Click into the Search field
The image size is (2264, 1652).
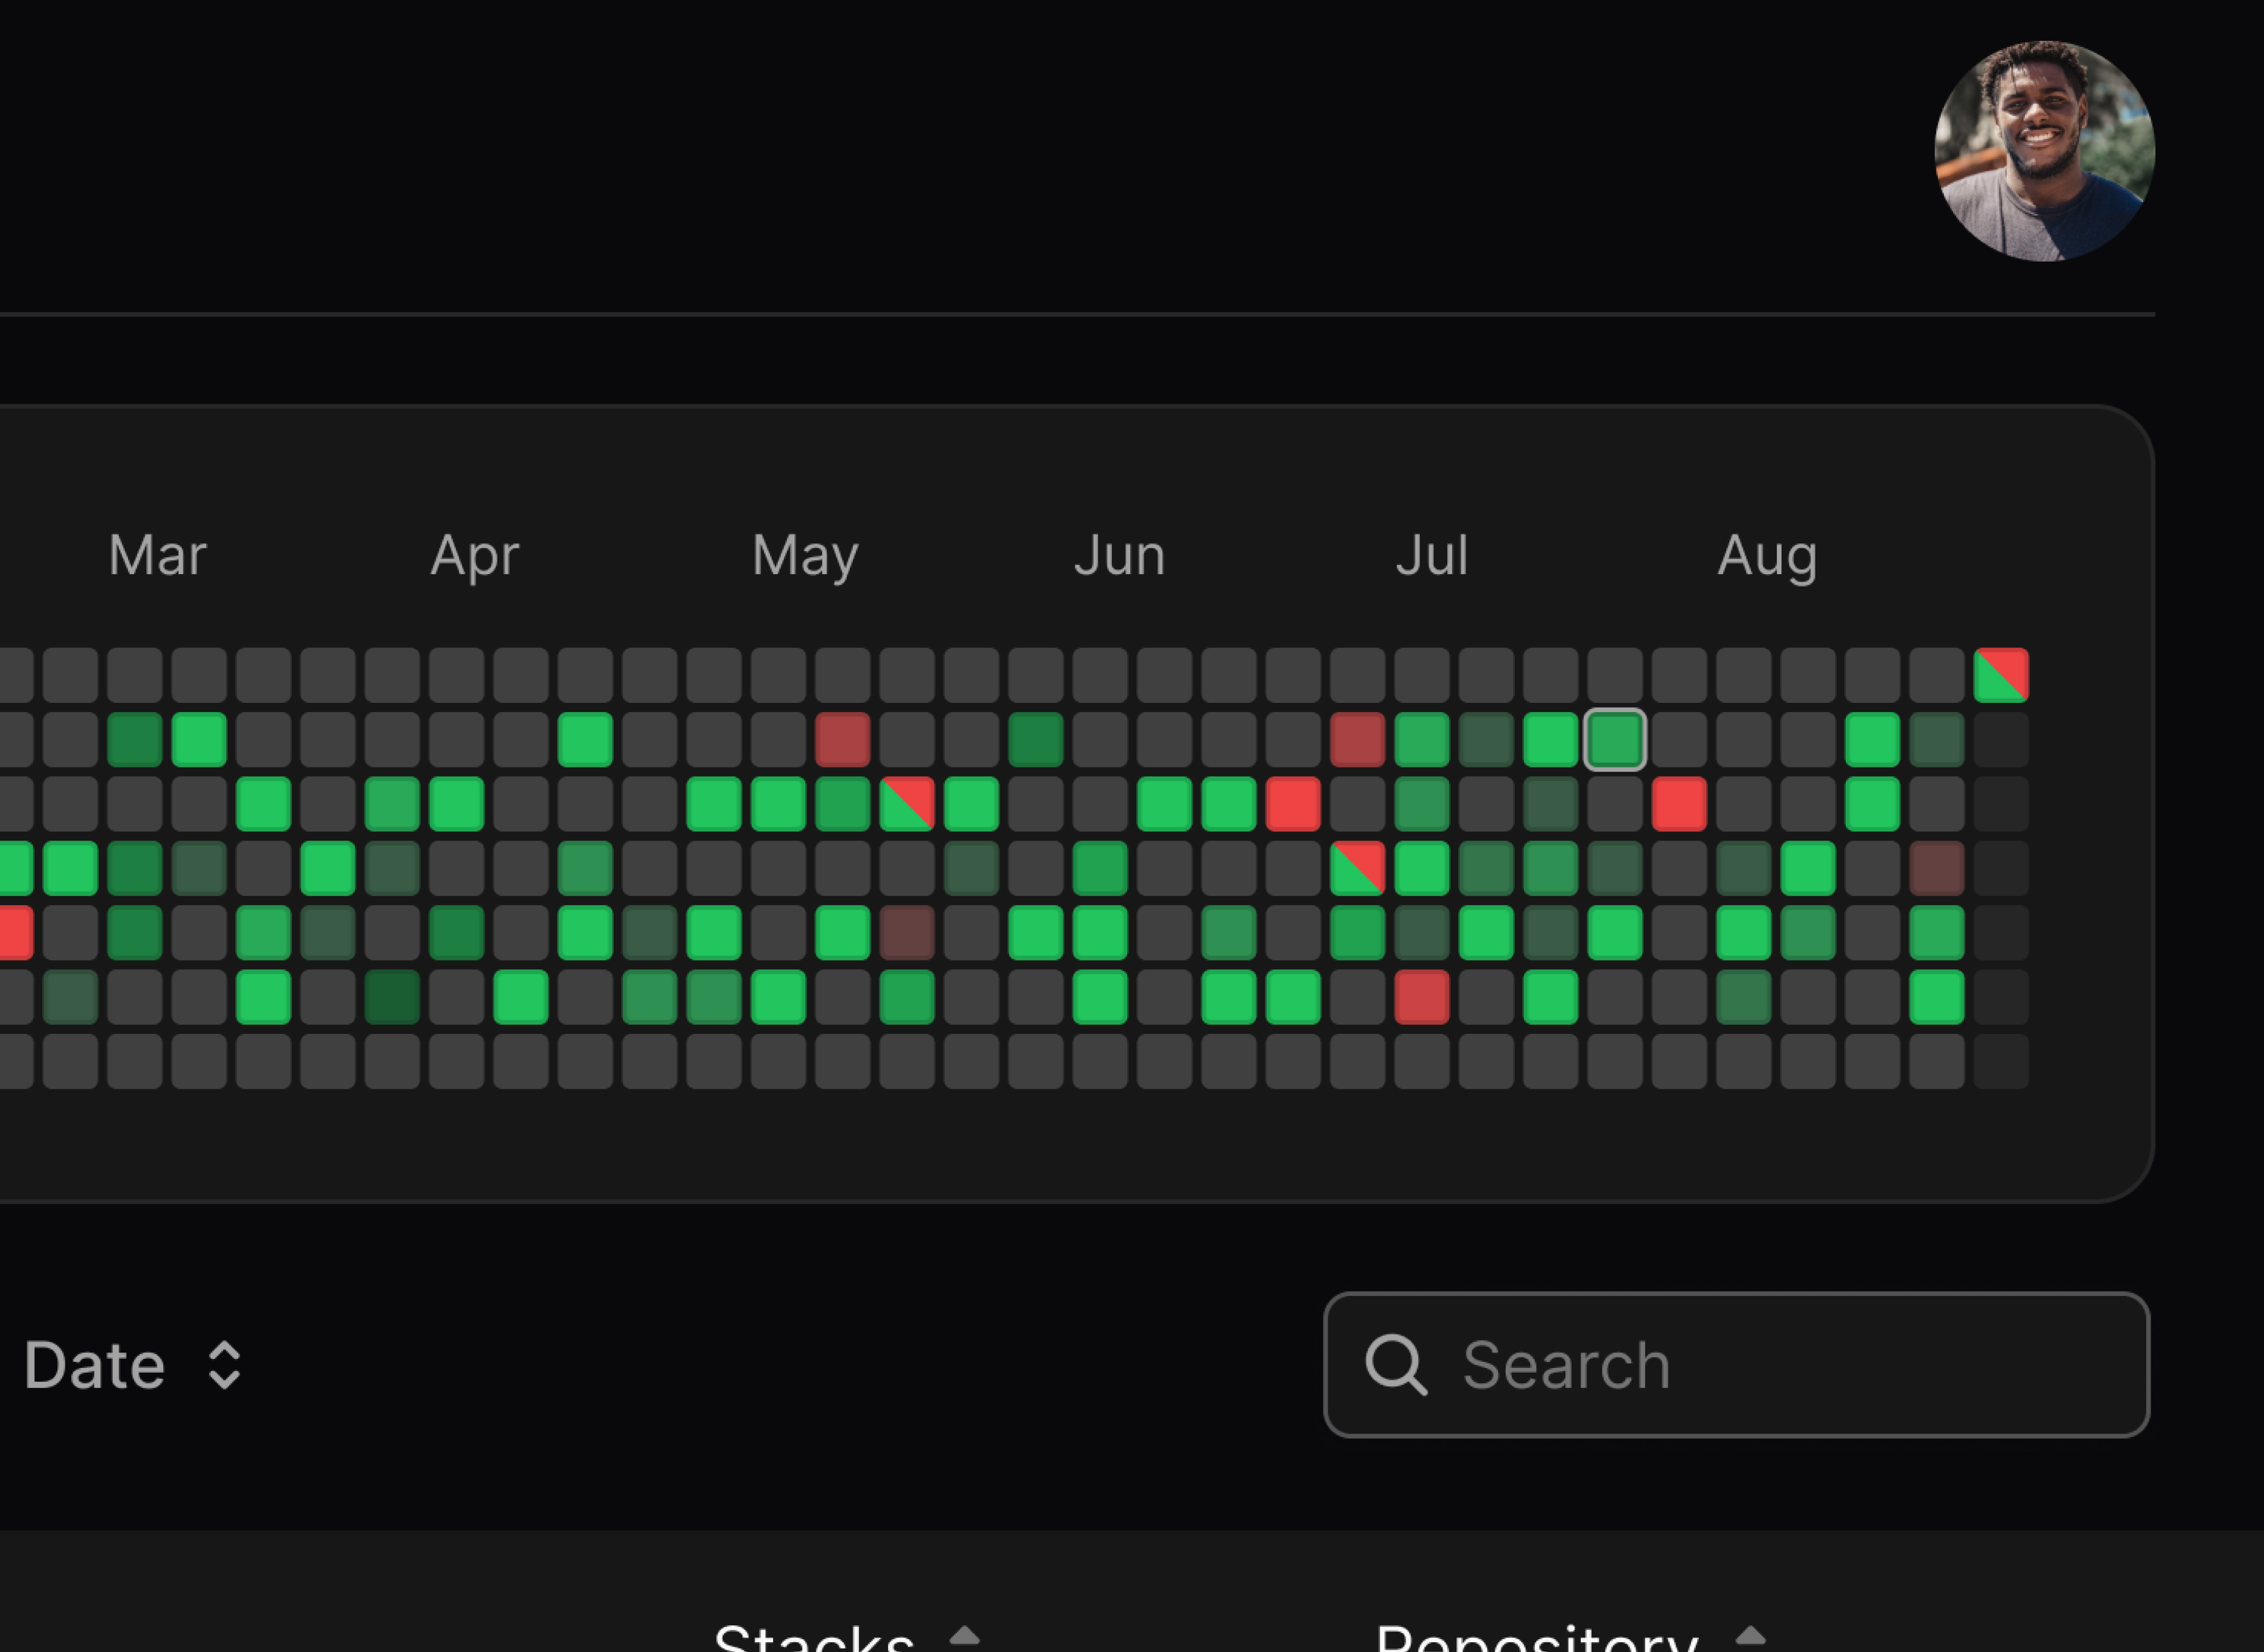click(x=1736, y=1364)
